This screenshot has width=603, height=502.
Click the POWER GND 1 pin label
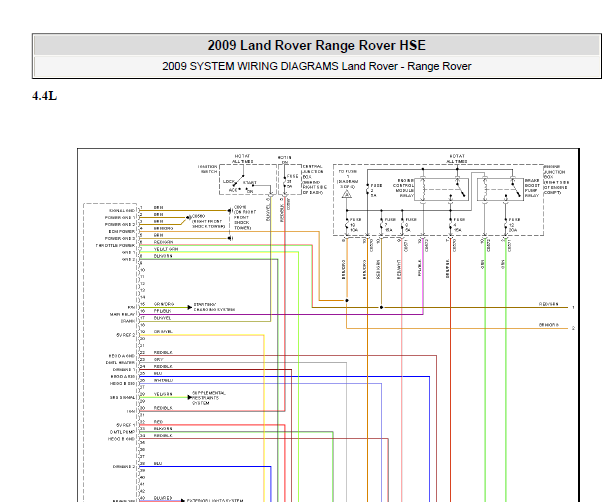click(120, 218)
